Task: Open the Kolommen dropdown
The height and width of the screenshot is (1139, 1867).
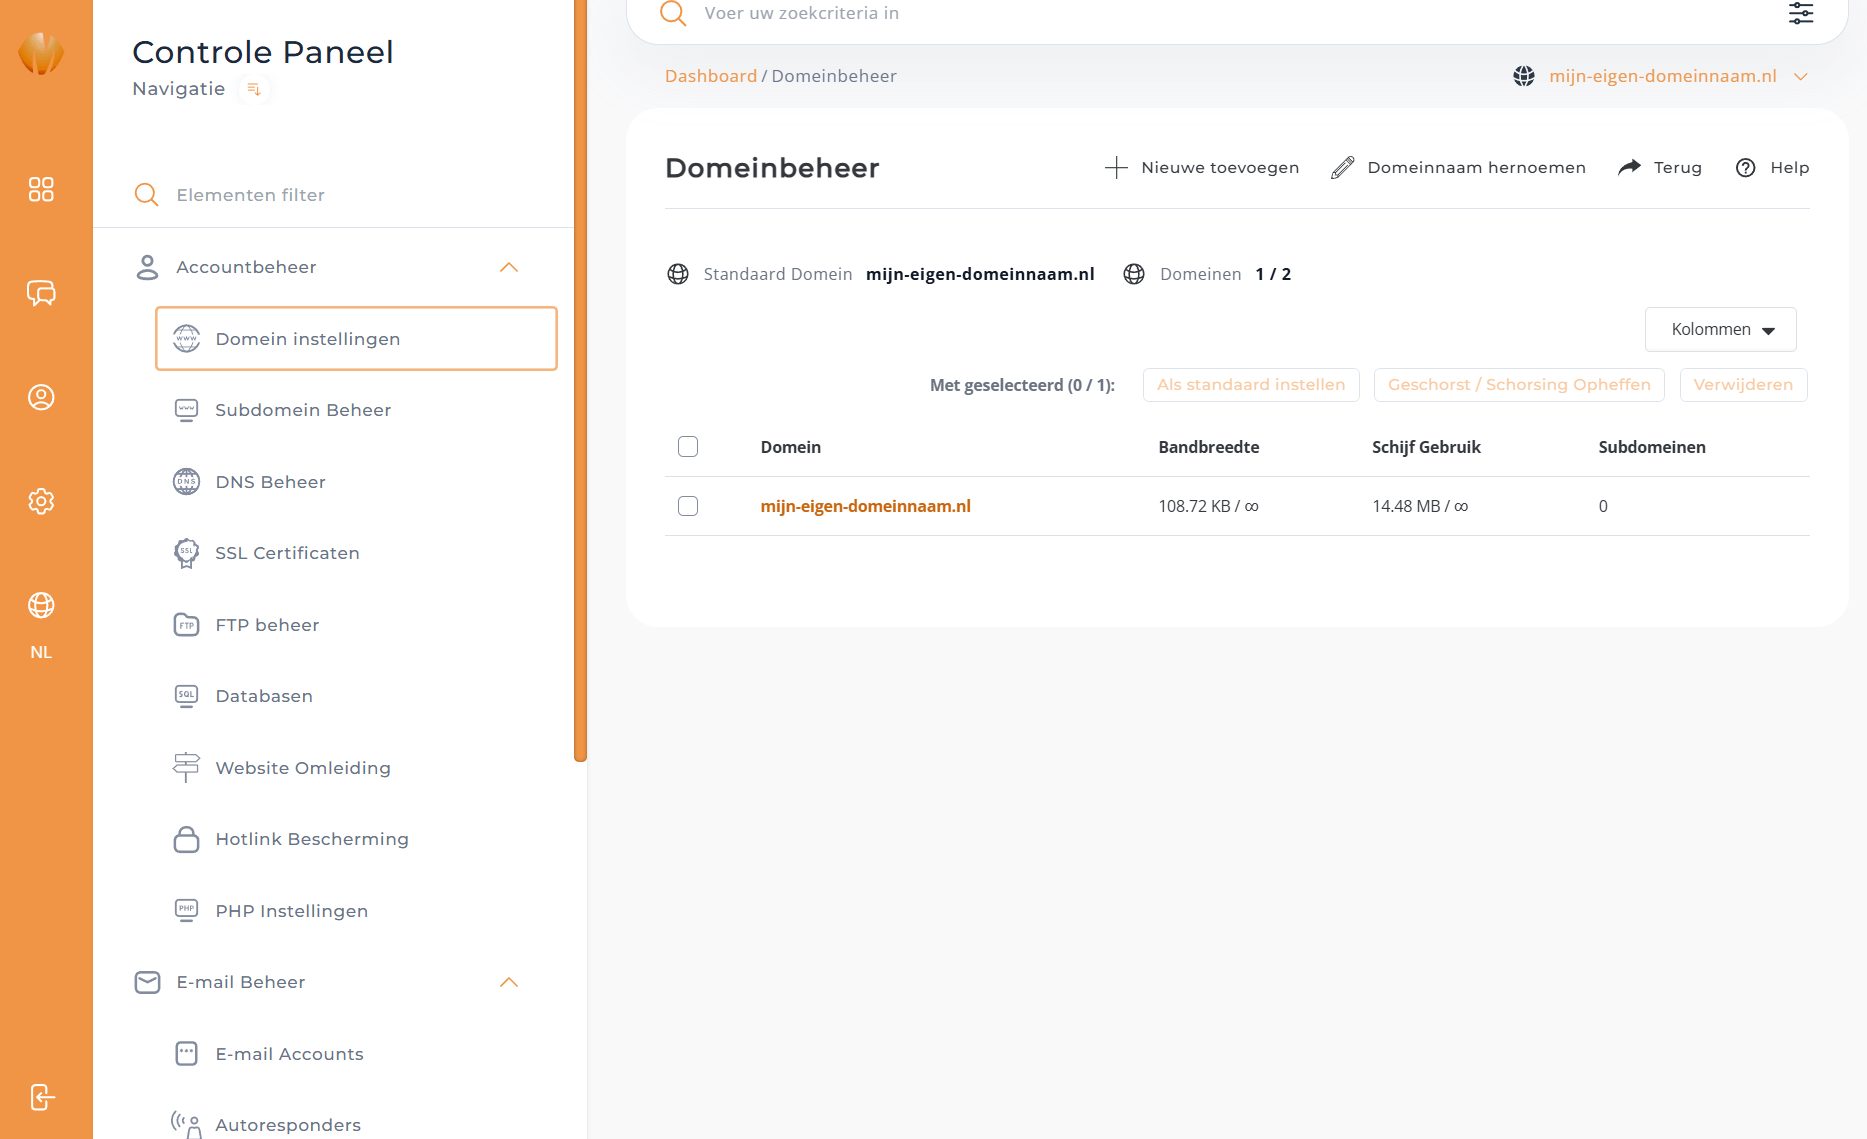Action: click(x=1721, y=330)
